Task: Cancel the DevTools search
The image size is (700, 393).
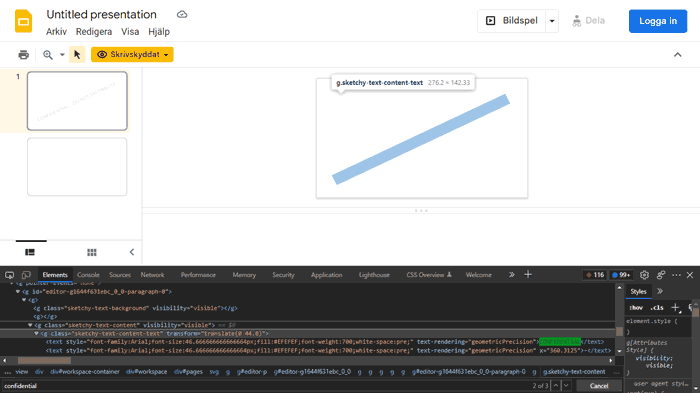Action: click(x=599, y=385)
